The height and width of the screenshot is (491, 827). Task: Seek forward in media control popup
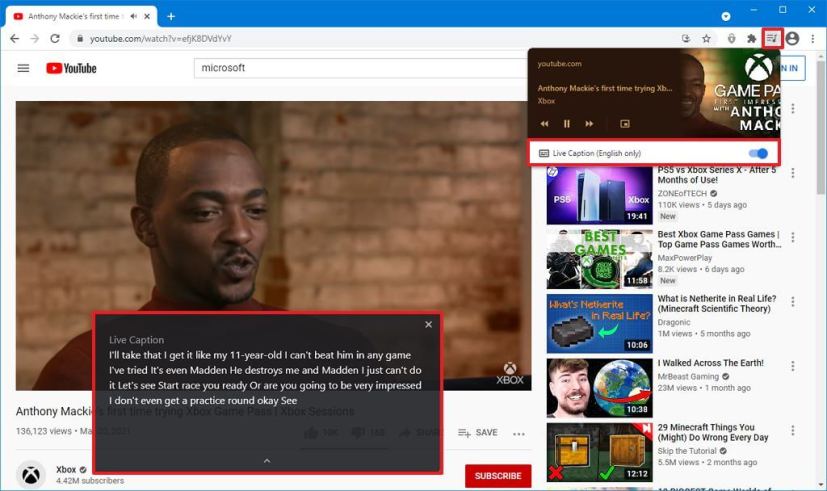pos(589,124)
